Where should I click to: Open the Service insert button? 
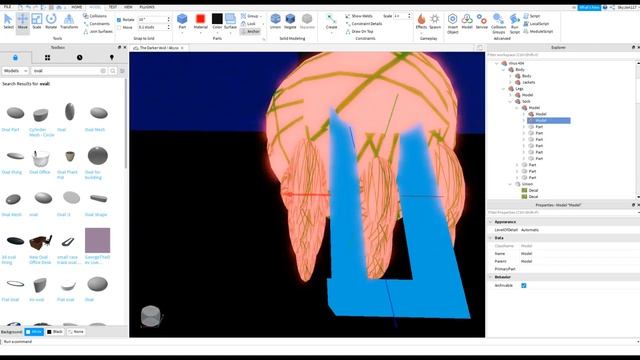point(482,21)
